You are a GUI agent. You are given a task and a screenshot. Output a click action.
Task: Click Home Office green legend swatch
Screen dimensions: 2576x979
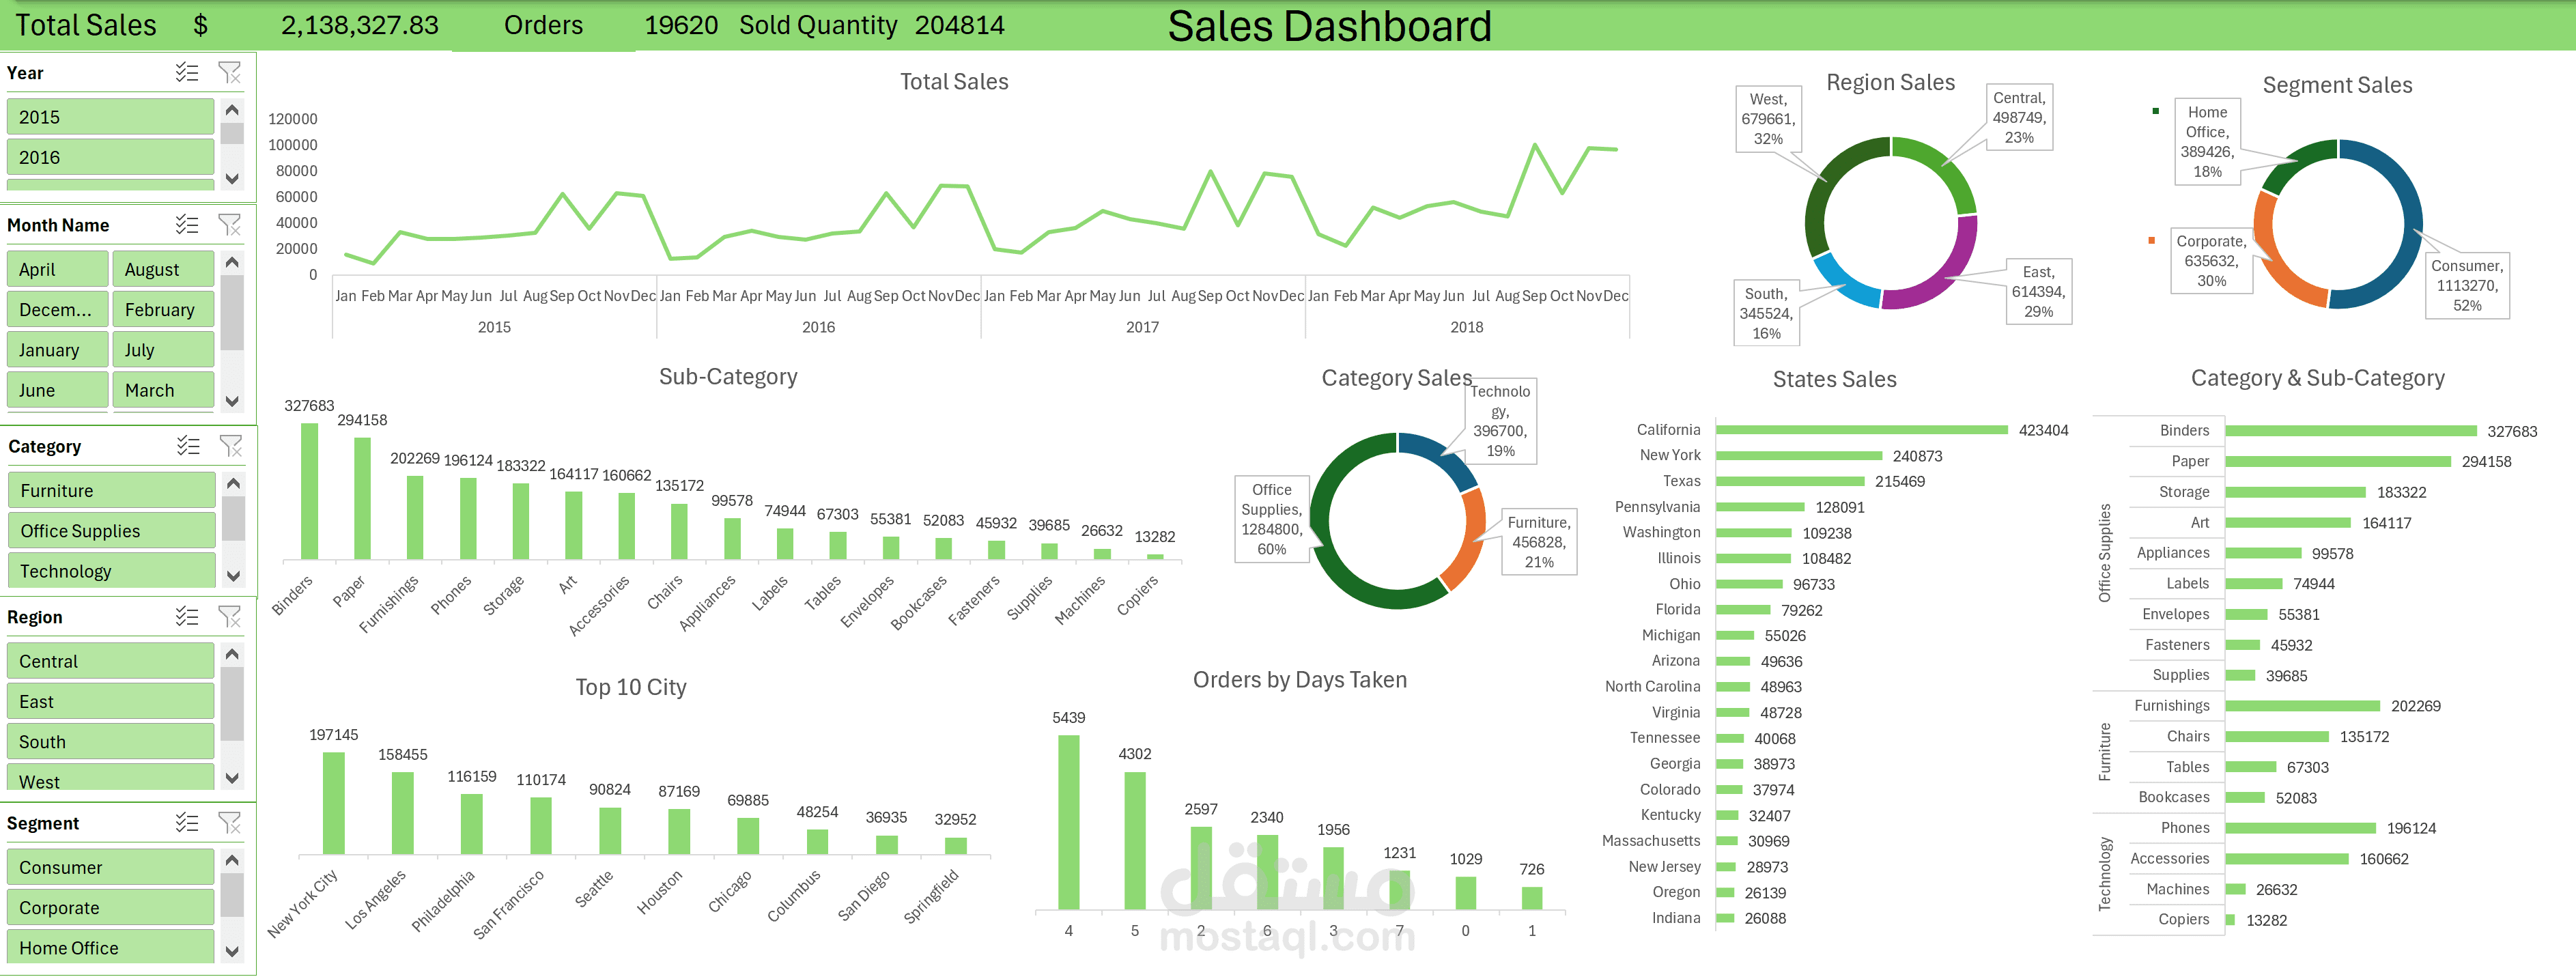pyautogui.click(x=2155, y=111)
